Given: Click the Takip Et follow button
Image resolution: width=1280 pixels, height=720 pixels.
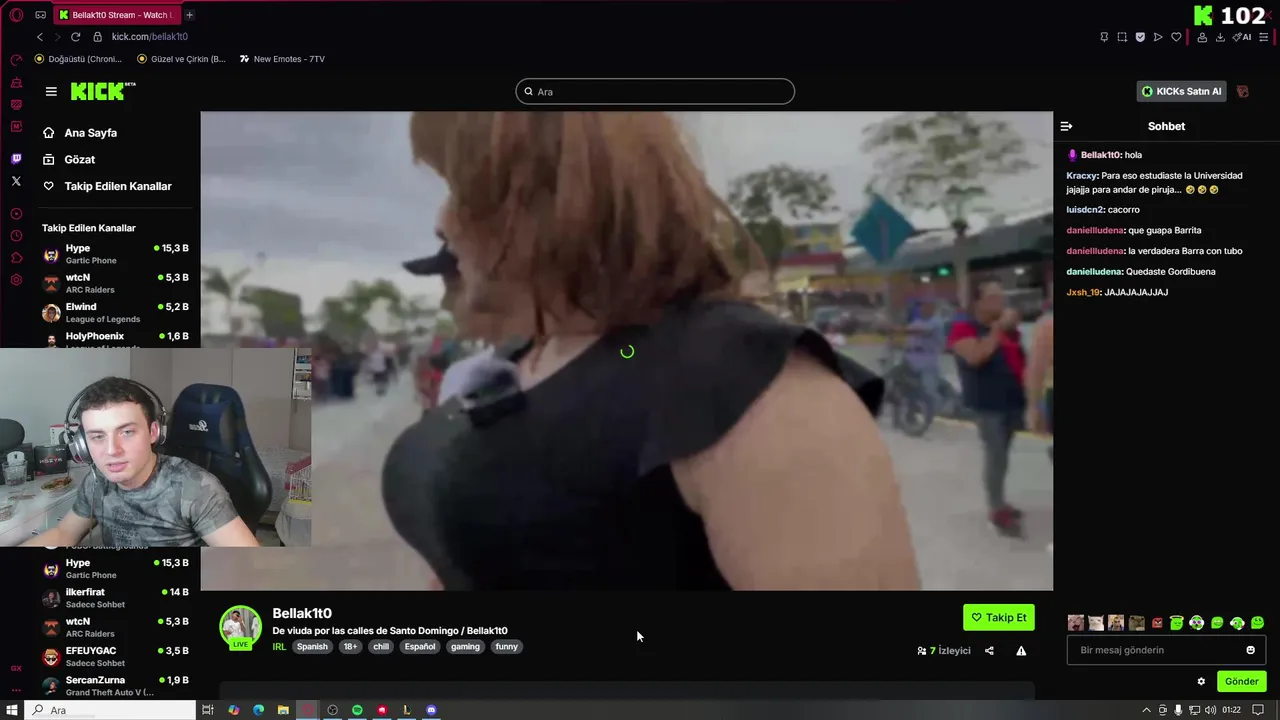Looking at the screenshot, I should click(999, 617).
